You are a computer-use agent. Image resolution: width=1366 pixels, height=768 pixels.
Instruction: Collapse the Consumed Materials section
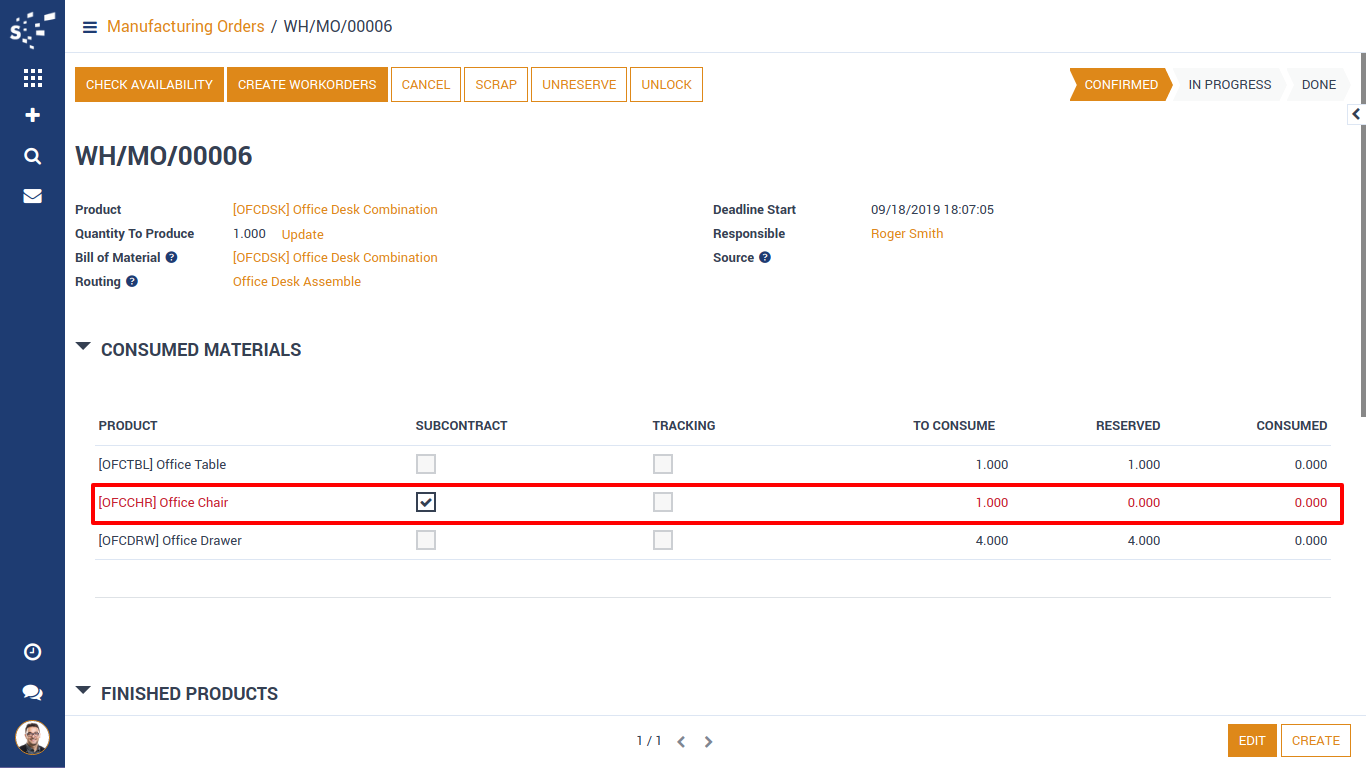[x=83, y=347]
